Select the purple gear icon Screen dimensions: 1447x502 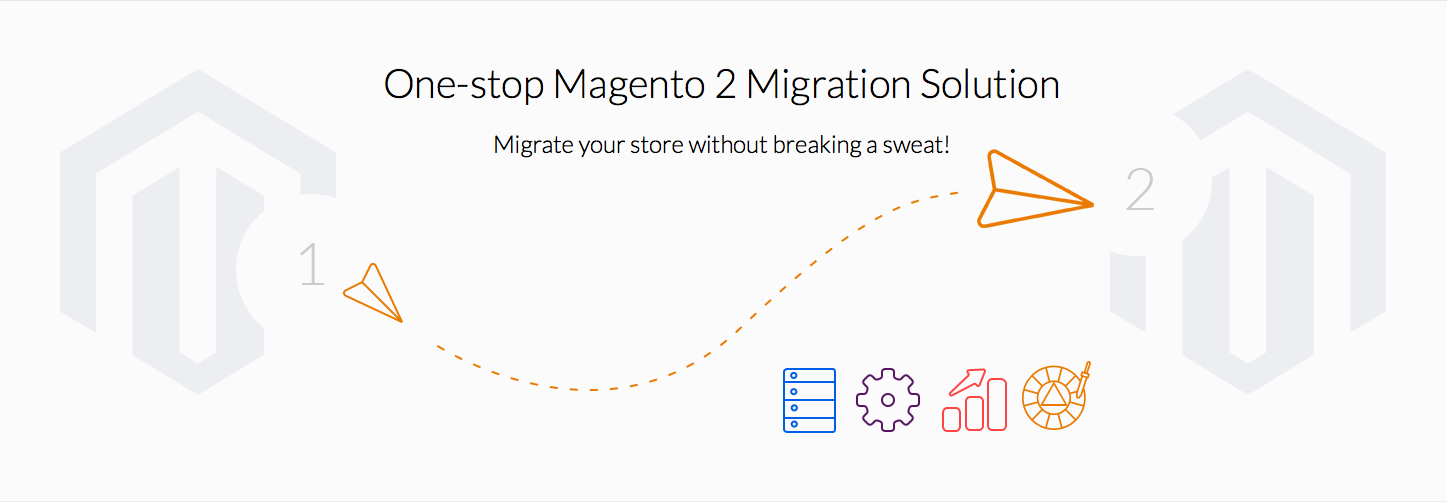(888, 400)
